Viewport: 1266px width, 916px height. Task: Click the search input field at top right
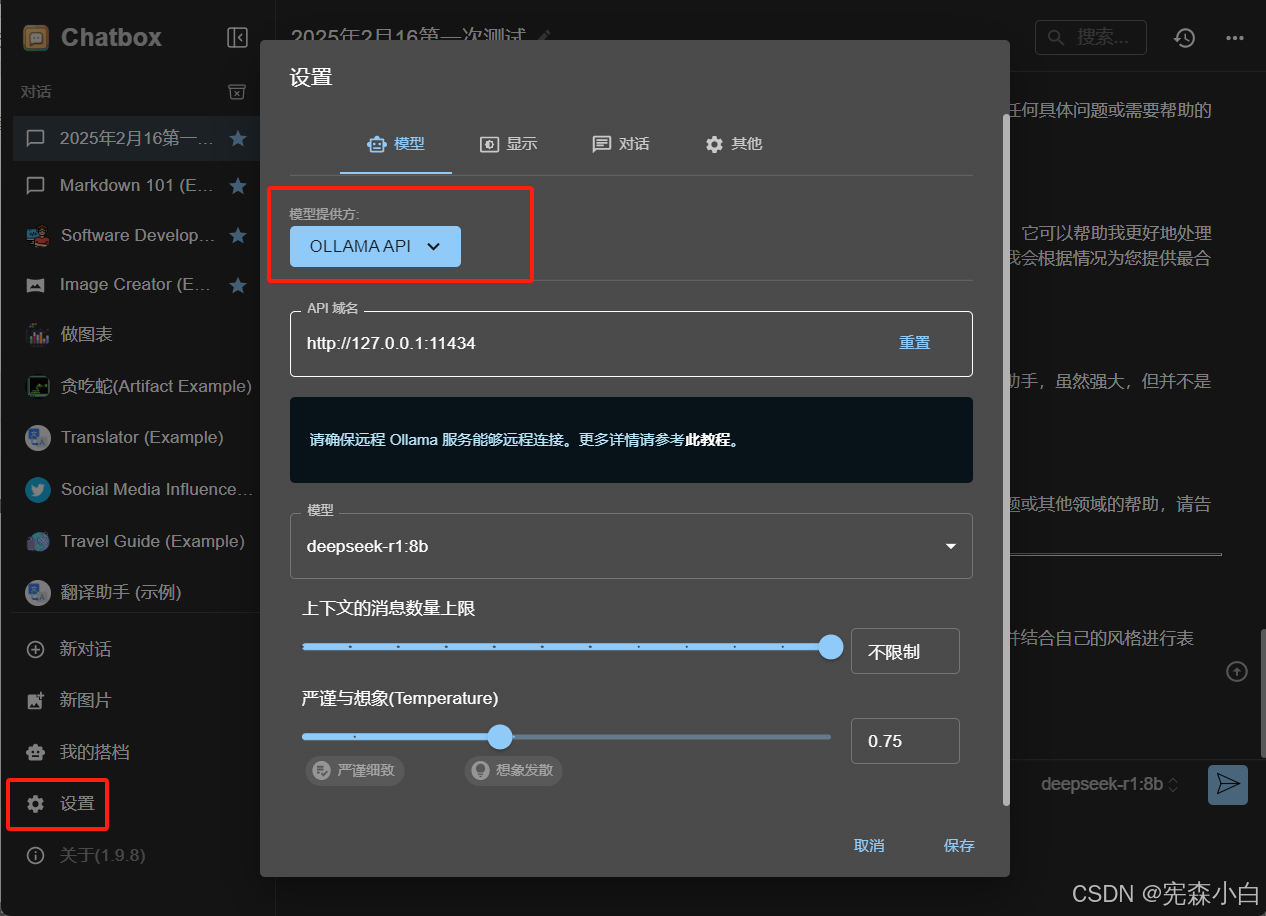(1091, 37)
